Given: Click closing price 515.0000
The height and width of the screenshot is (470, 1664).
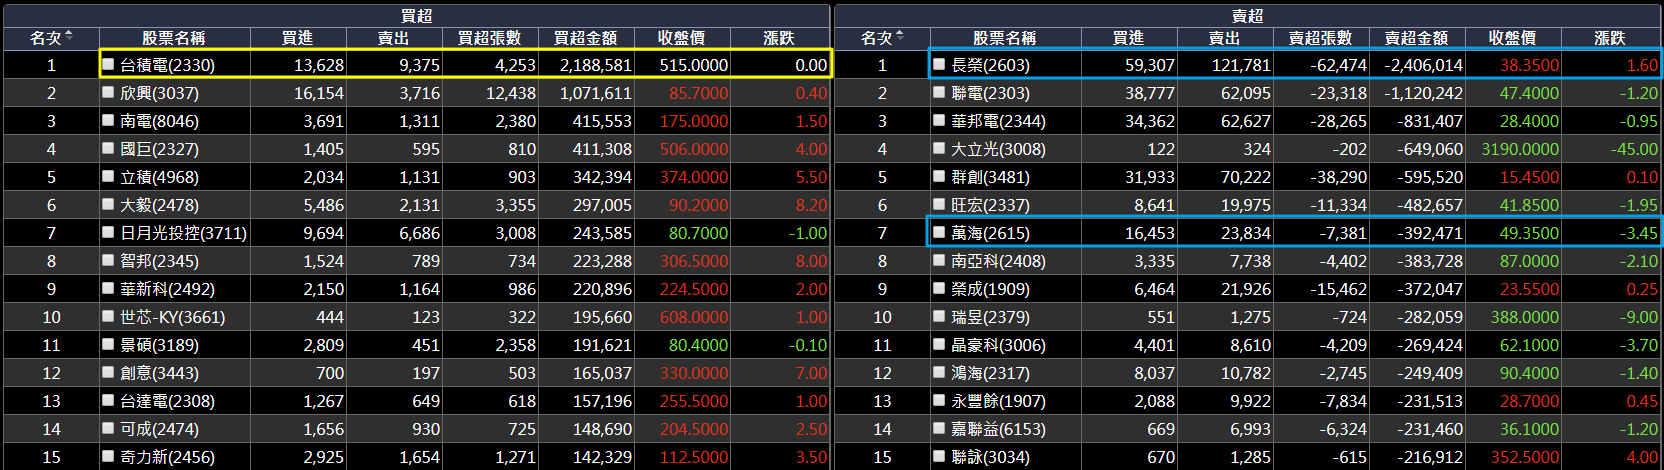Looking at the screenshot, I should [x=693, y=65].
